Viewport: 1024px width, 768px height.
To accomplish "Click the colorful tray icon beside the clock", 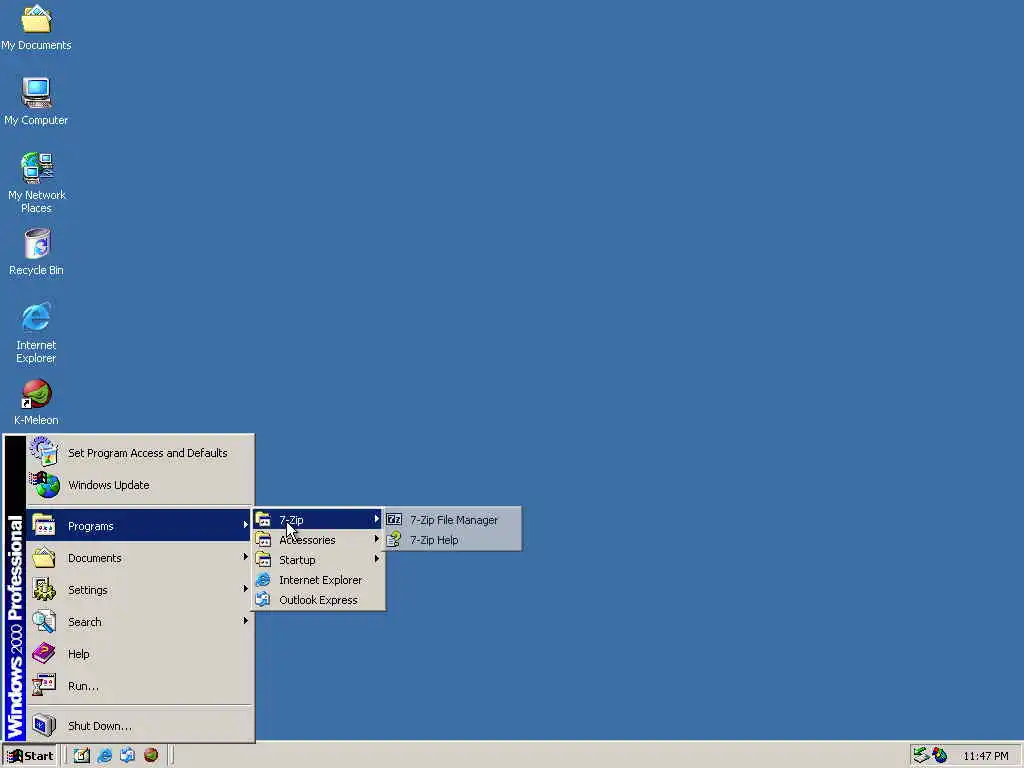I will point(940,755).
